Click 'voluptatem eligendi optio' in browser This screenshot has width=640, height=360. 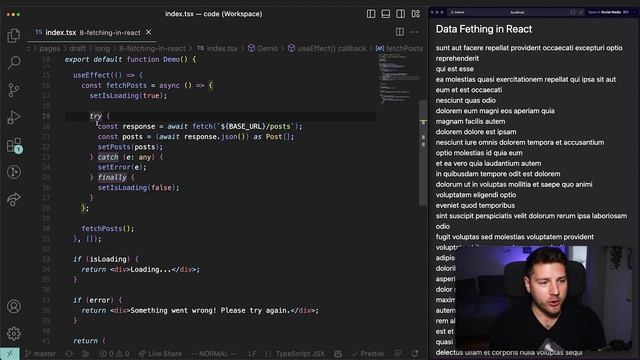click(476, 195)
